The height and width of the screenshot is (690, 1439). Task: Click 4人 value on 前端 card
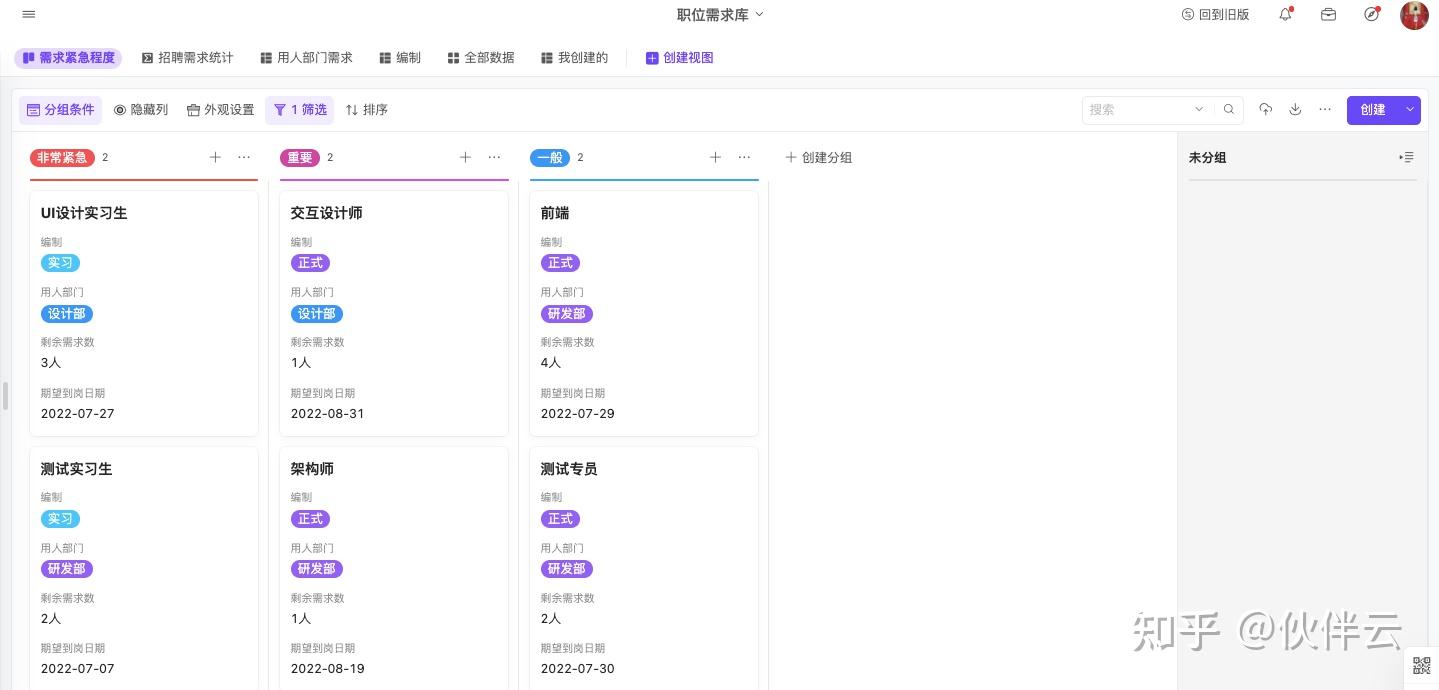551,363
